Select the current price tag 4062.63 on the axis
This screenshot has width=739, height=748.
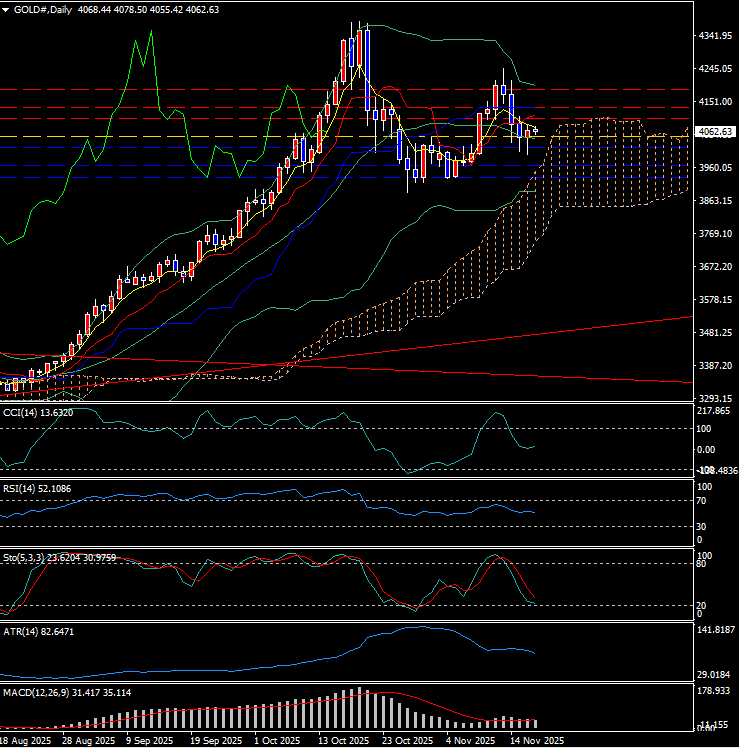pos(714,132)
